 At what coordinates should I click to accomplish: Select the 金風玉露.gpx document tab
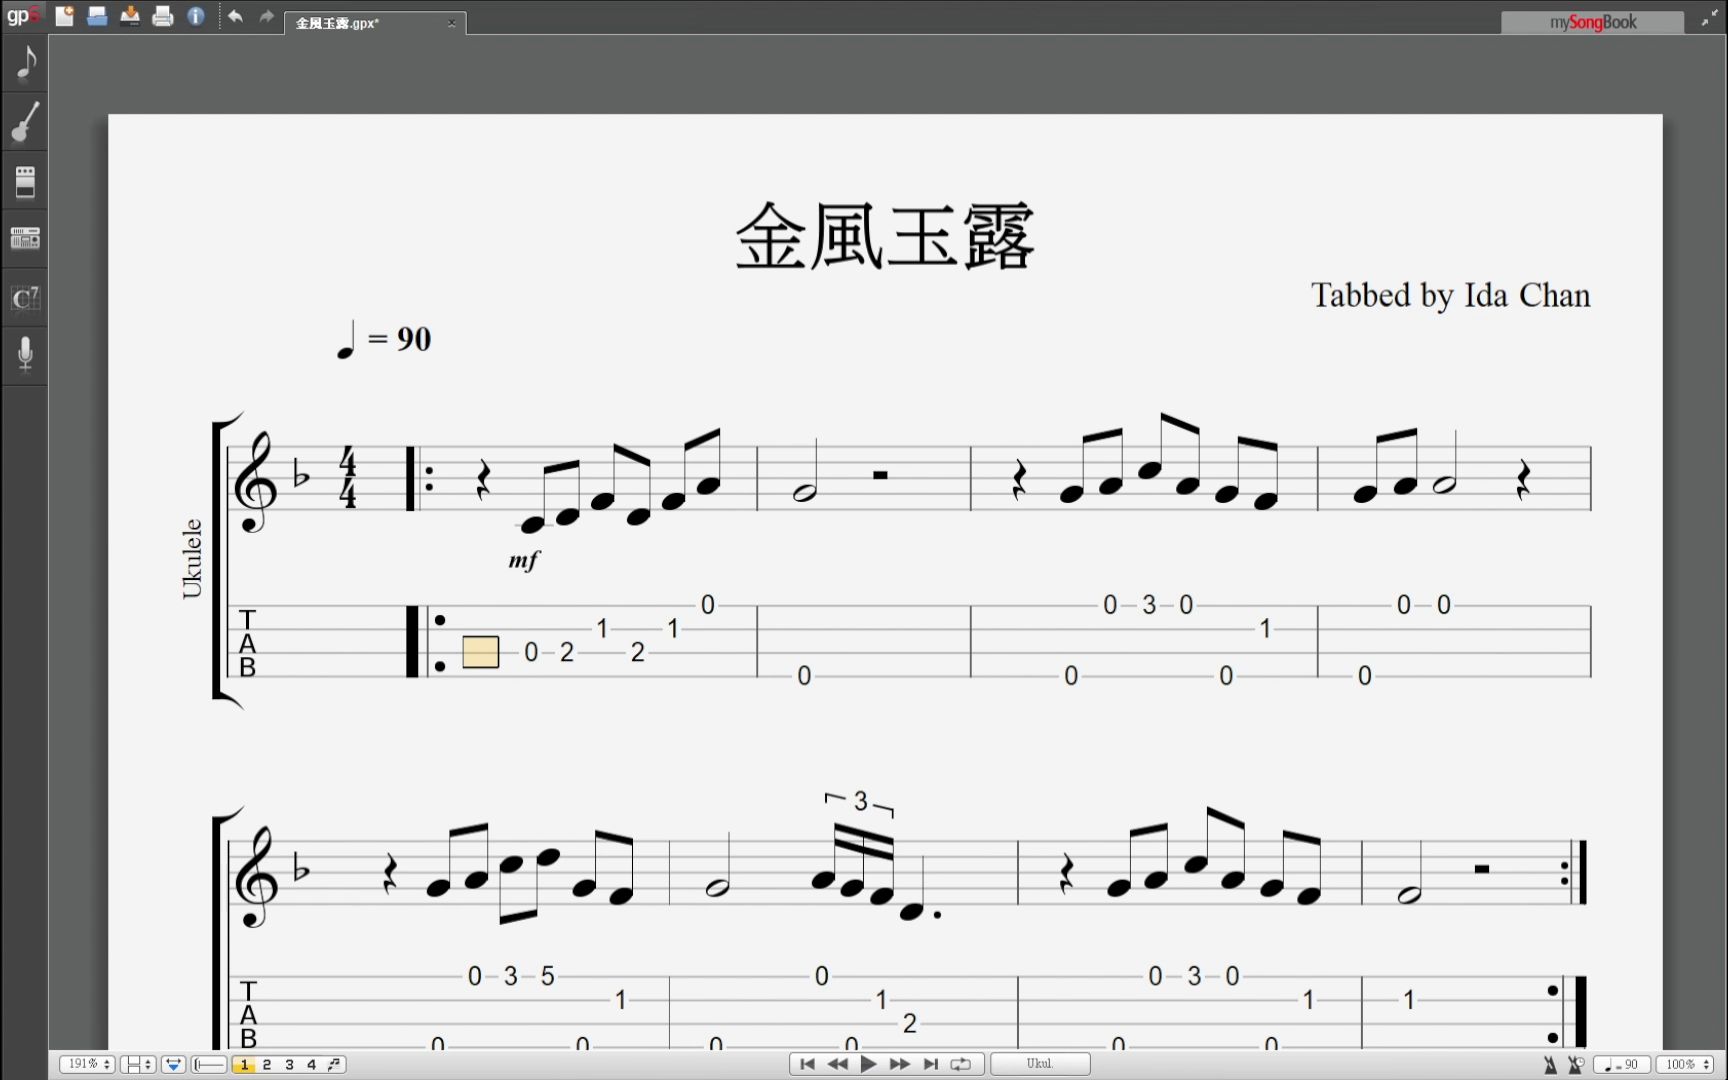click(x=375, y=22)
